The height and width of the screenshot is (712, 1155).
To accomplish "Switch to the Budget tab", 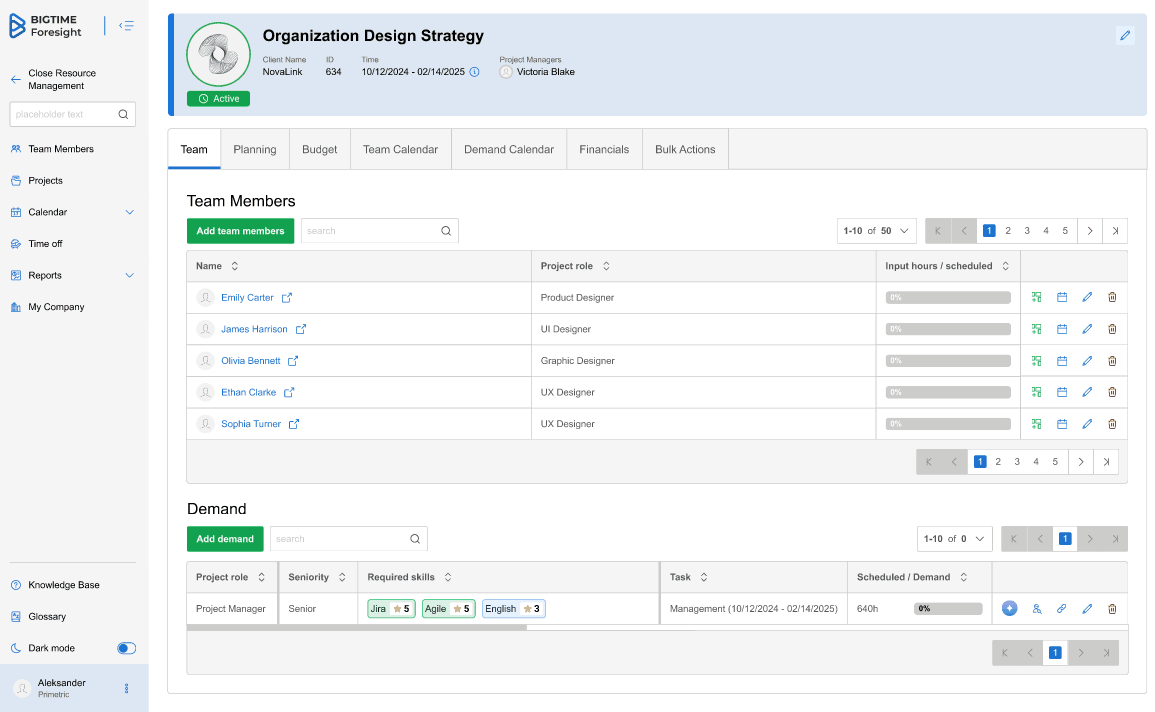I will point(319,149).
